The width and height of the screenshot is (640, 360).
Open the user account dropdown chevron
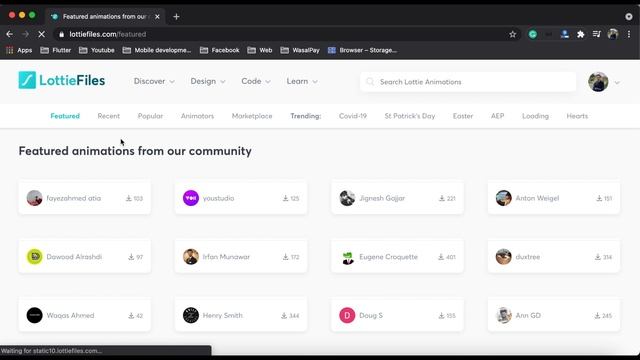click(617, 82)
